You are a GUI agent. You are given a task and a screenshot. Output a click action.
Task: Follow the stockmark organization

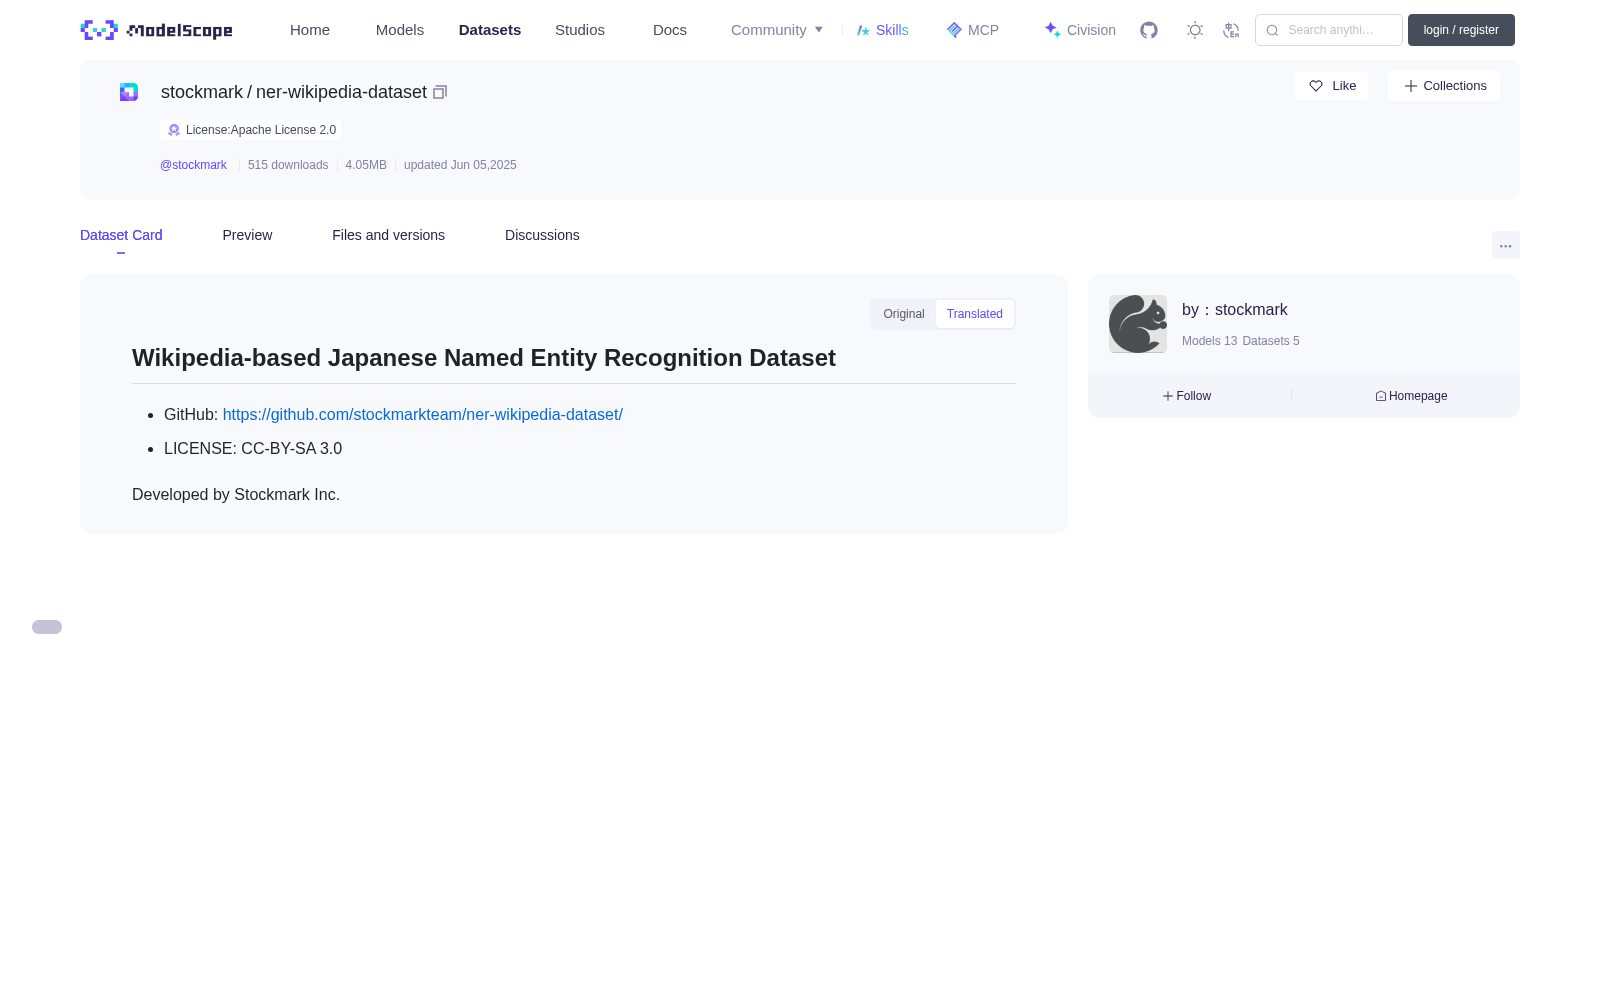click(x=1187, y=396)
